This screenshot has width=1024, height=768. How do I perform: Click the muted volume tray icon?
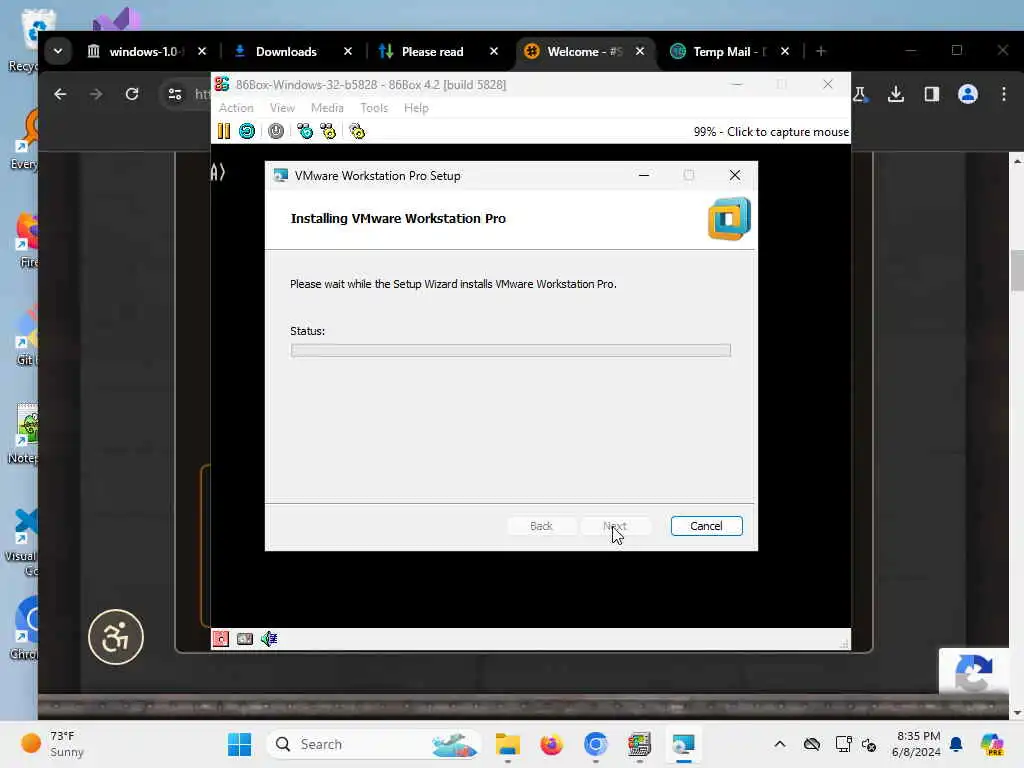click(869, 744)
